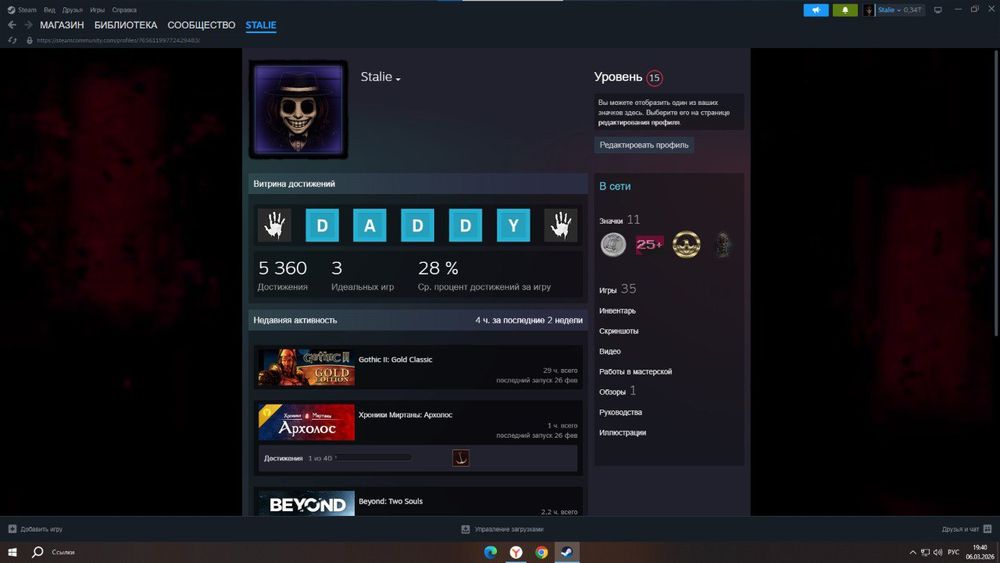Viewport: 1000px width, 563px height.
Task: Click the Steam logo in menu bar
Action: click(x=11, y=10)
